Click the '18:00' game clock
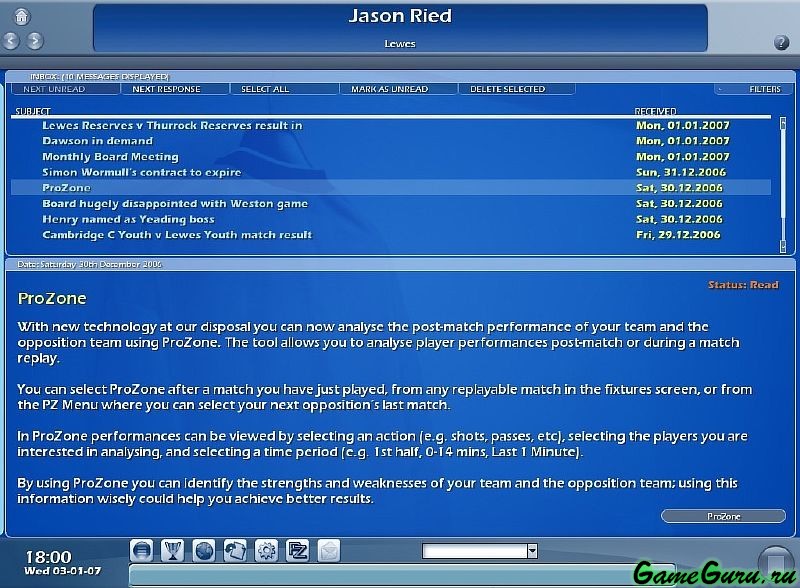Image resolution: width=800 pixels, height=588 pixels. (48, 557)
